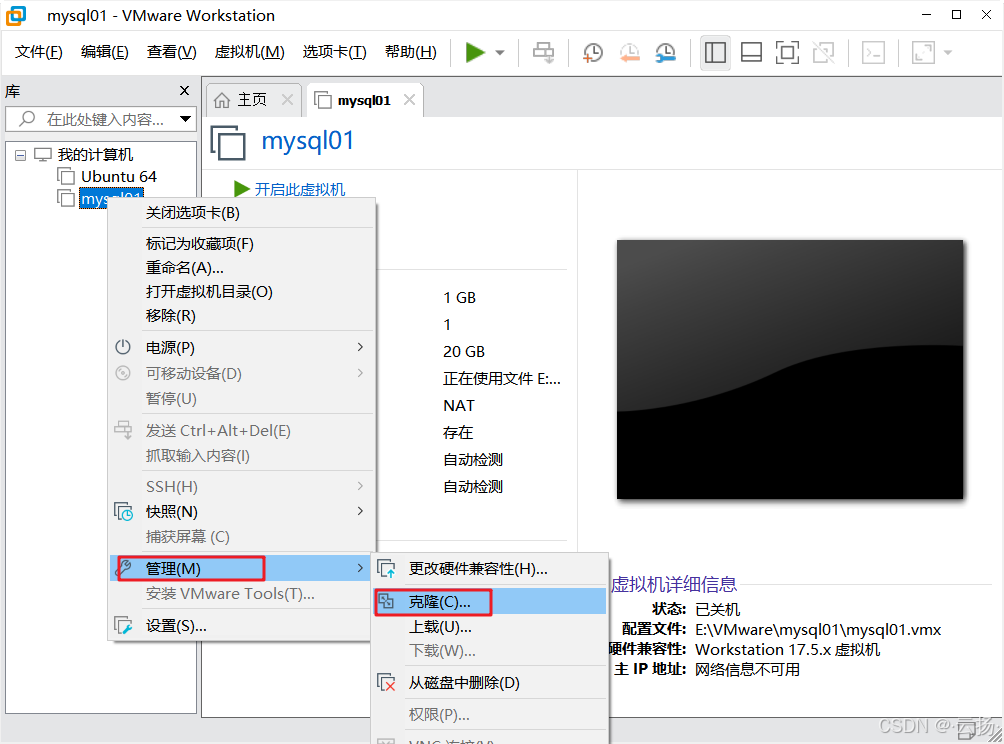Open the snapshot manager icon

click(x=666, y=53)
